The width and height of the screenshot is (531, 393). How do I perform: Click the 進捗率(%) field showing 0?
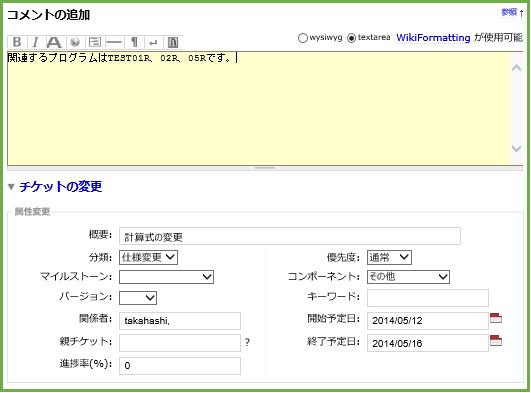(180, 366)
